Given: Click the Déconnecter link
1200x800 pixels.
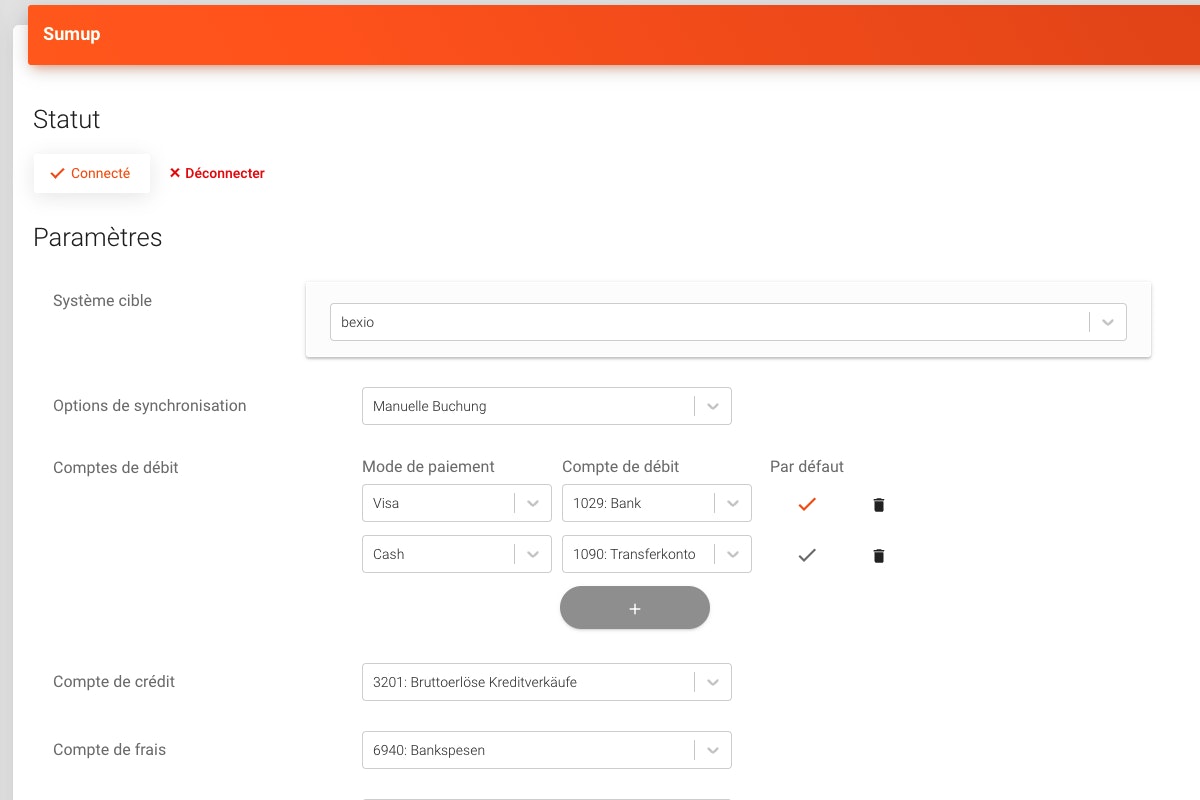Looking at the screenshot, I should point(224,172).
